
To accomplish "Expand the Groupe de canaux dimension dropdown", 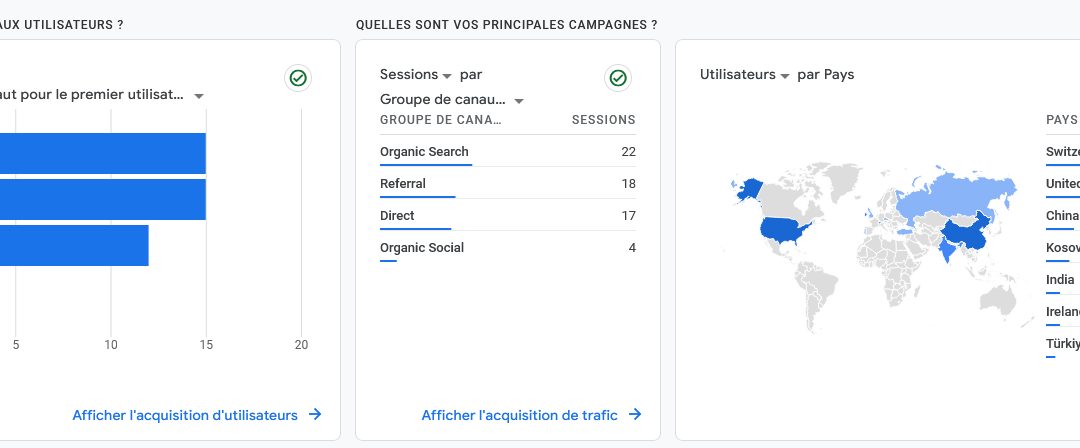I will [452, 100].
